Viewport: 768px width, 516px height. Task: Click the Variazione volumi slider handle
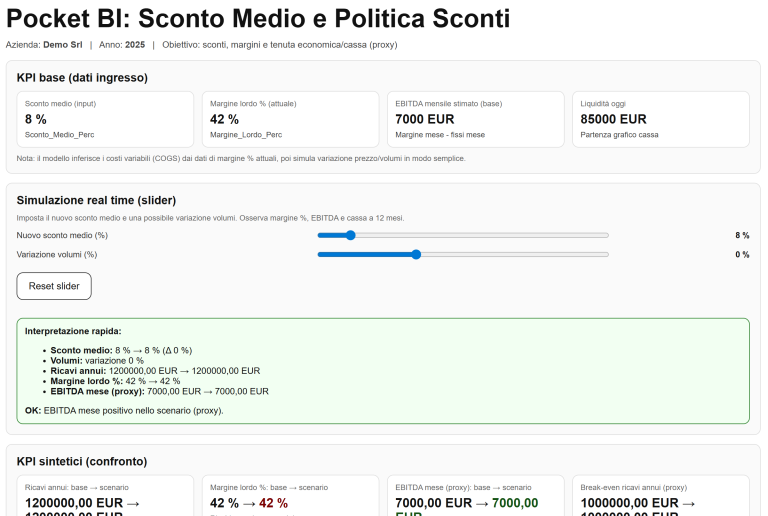click(x=416, y=254)
